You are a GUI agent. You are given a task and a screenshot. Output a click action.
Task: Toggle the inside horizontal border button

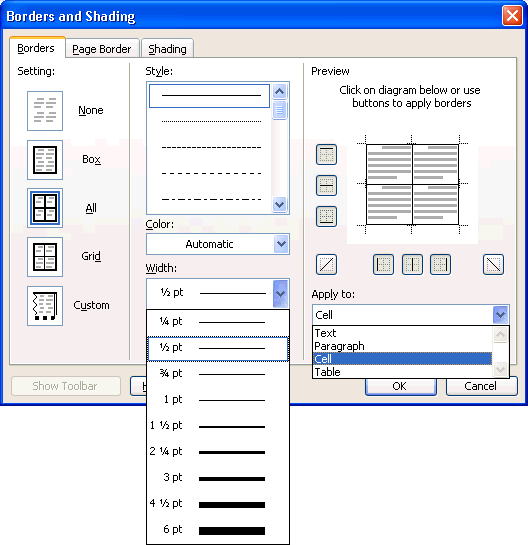pos(326,186)
